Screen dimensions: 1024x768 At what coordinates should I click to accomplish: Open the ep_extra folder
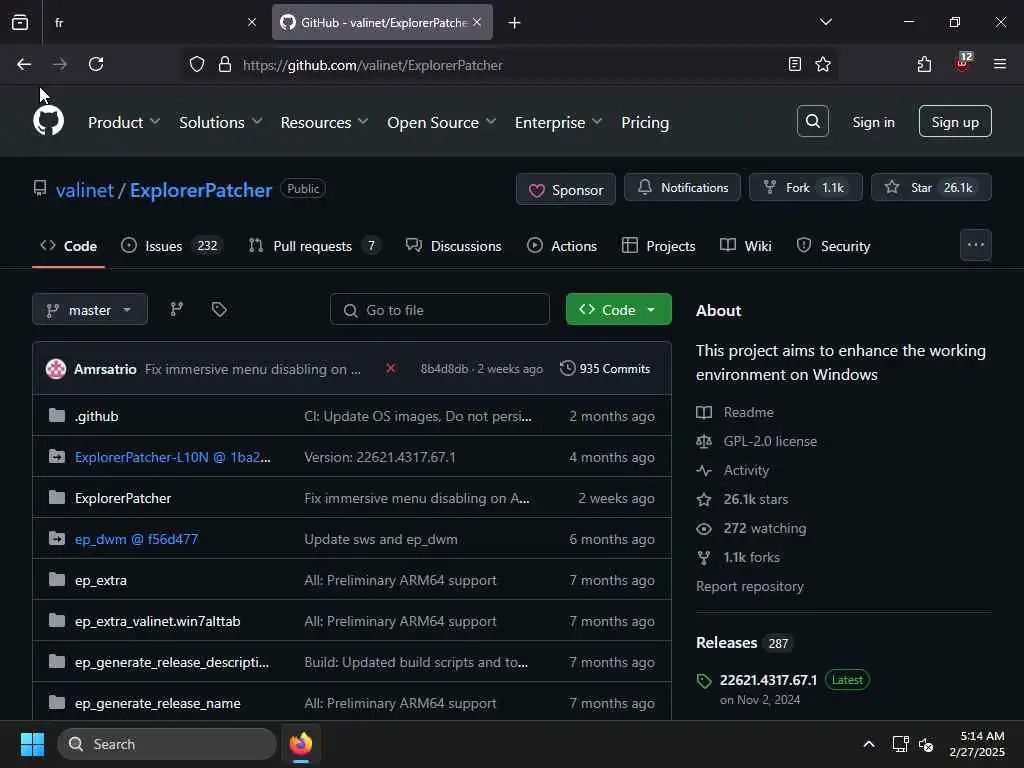coord(101,580)
